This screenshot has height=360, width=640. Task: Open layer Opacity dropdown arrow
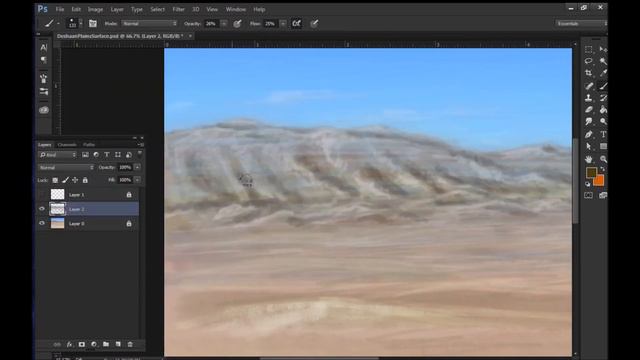[138, 167]
